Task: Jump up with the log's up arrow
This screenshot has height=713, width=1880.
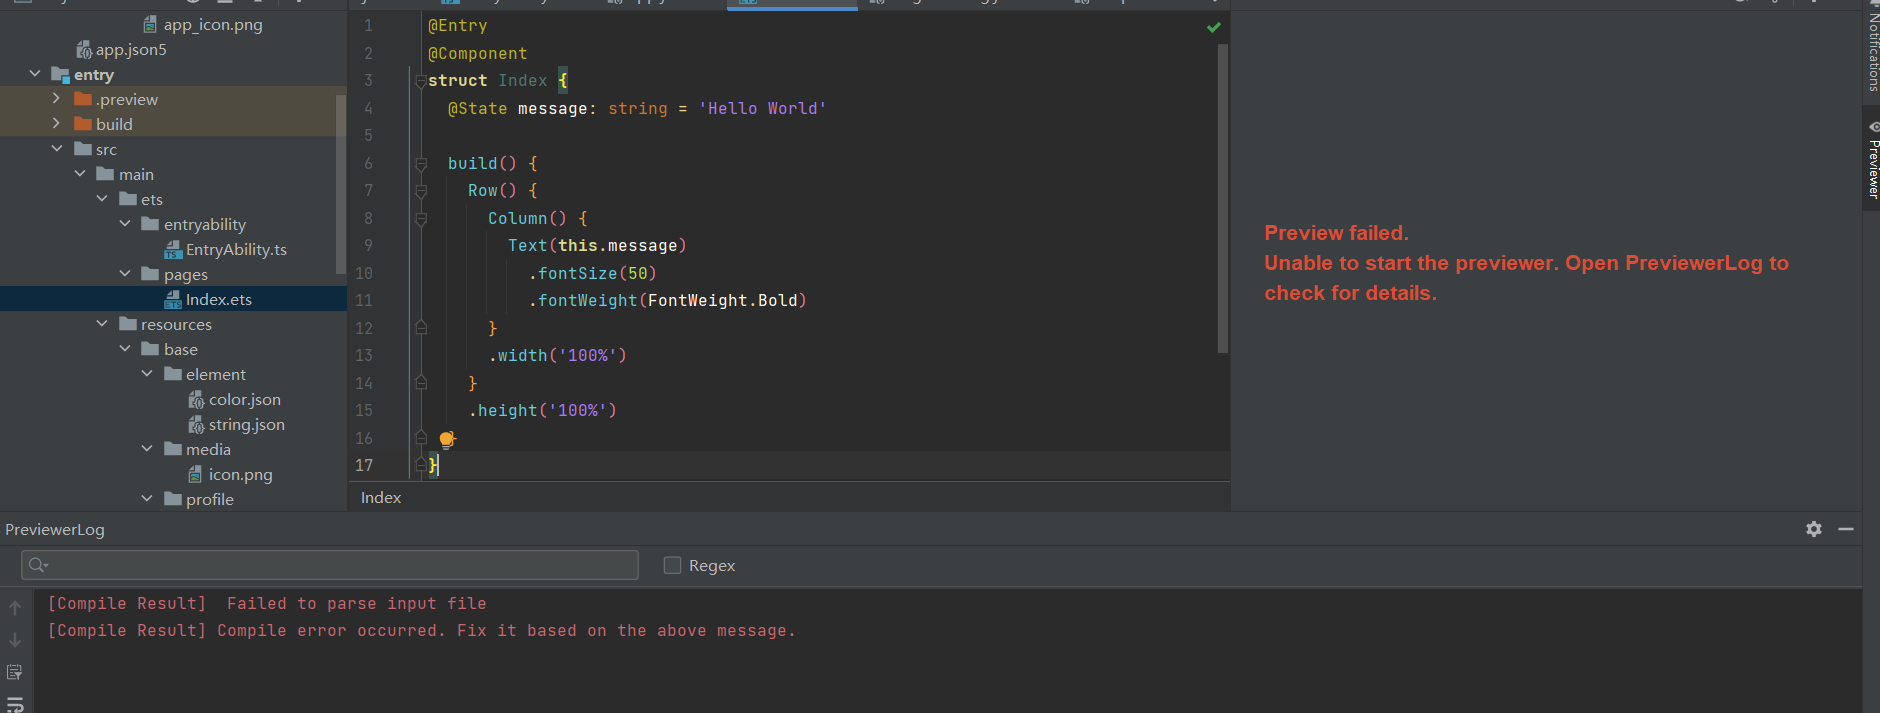Action: click(15, 607)
